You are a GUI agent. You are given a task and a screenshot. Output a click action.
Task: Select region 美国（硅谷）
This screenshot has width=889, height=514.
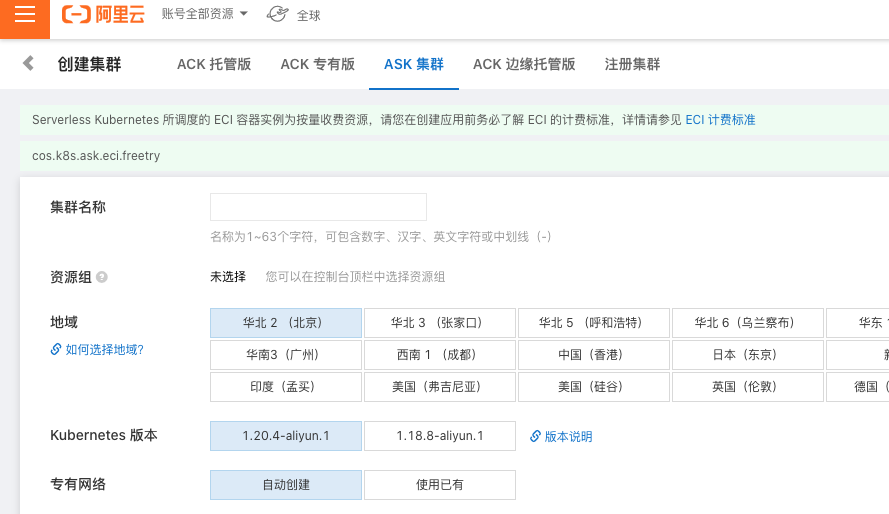(594, 386)
